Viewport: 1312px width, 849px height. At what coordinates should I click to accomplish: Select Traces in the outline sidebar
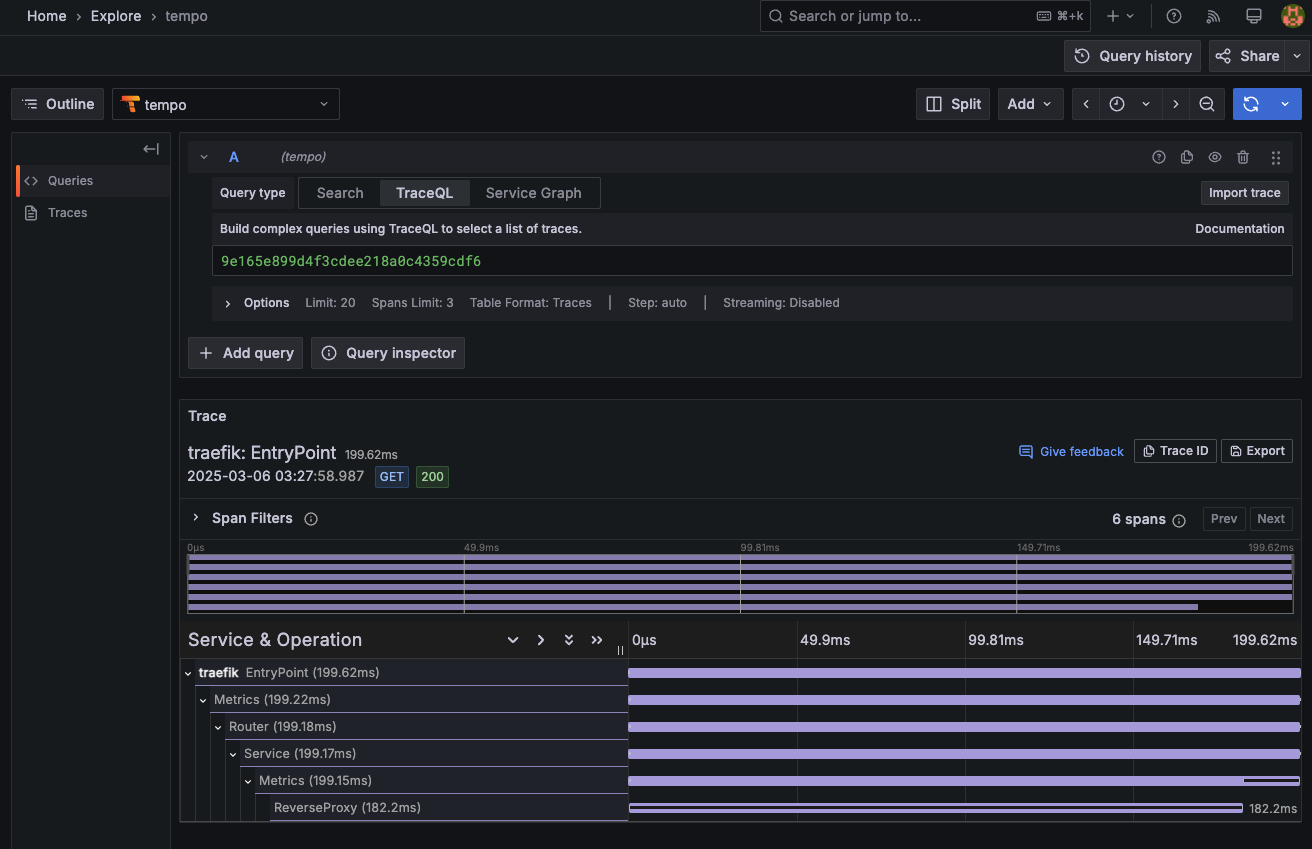click(x=93, y=213)
